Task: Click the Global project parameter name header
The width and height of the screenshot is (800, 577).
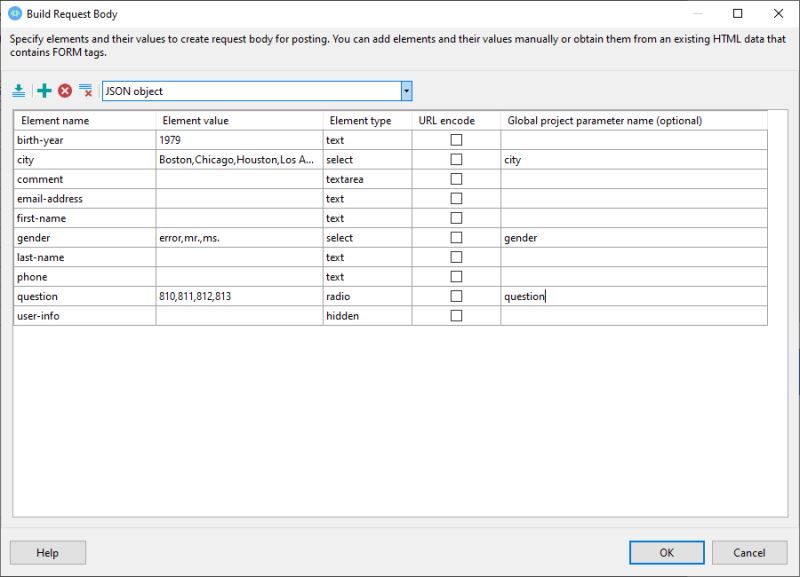Action: (x=634, y=120)
